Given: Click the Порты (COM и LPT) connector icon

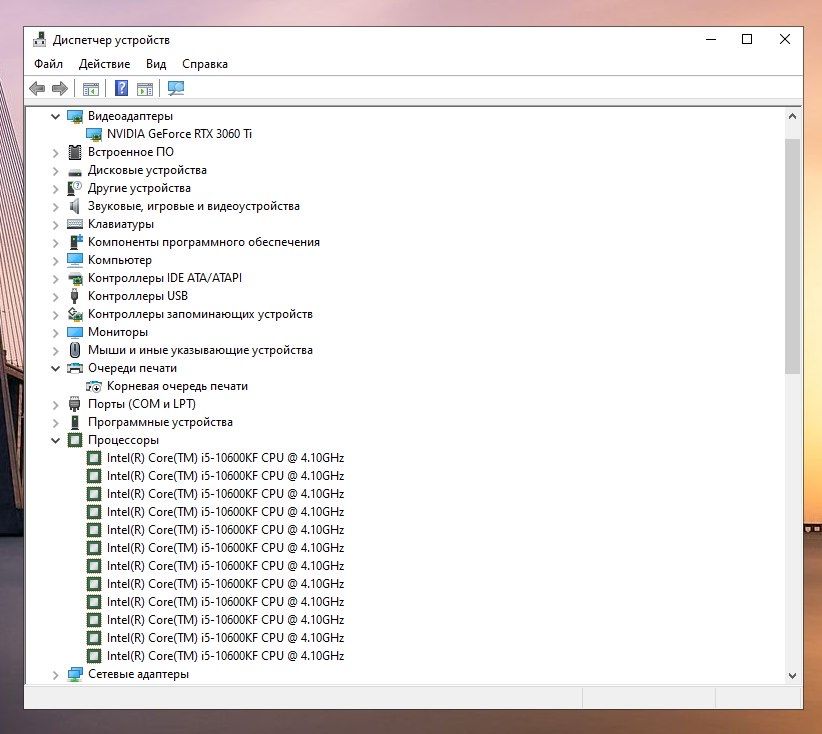Looking at the screenshot, I should coord(74,404).
